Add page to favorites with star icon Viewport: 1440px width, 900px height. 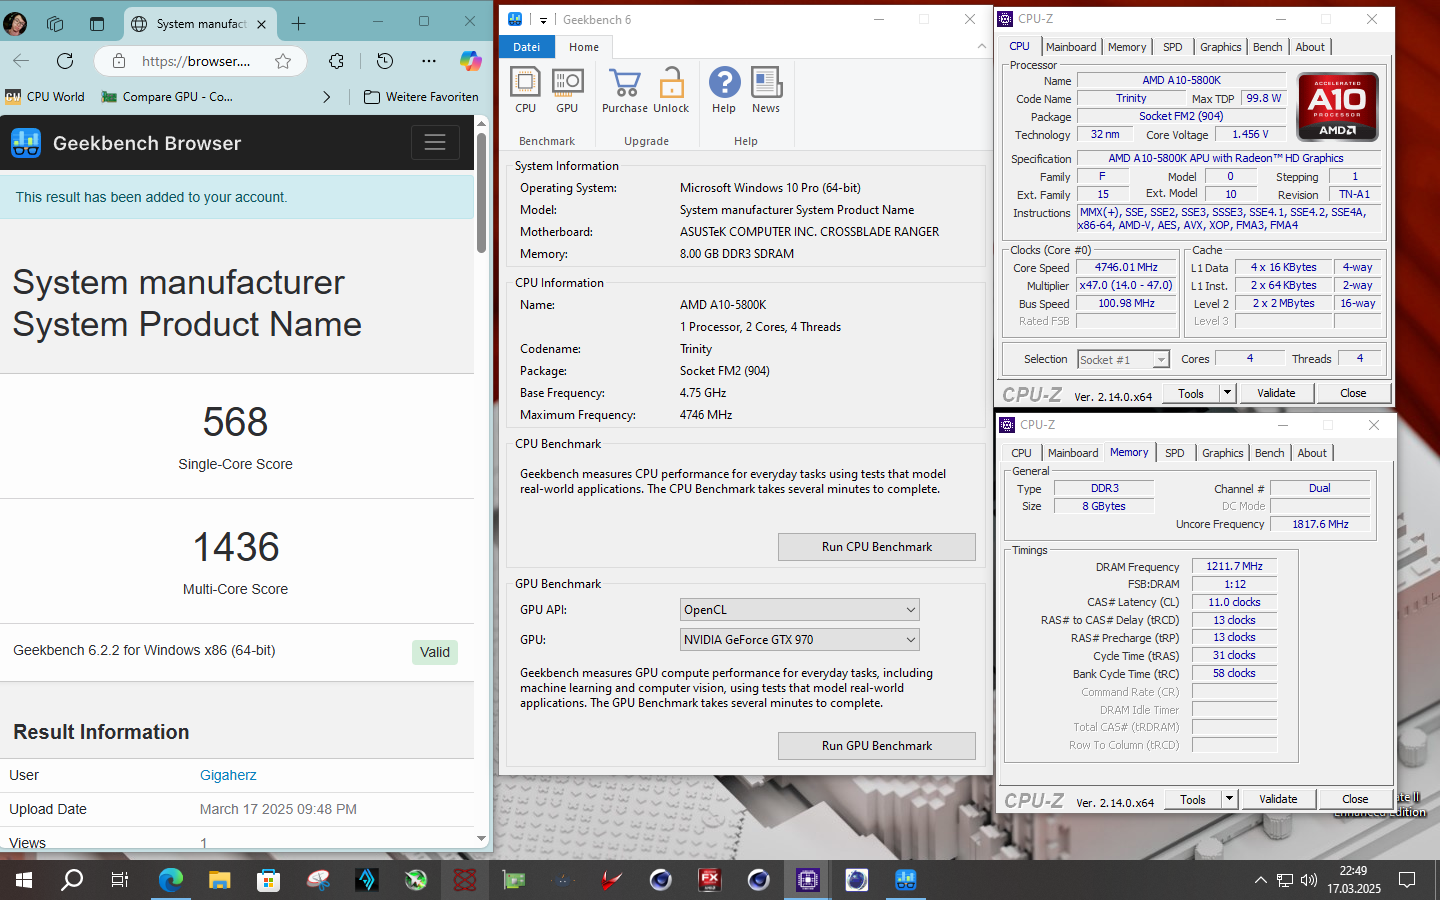pyautogui.click(x=283, y=61)
